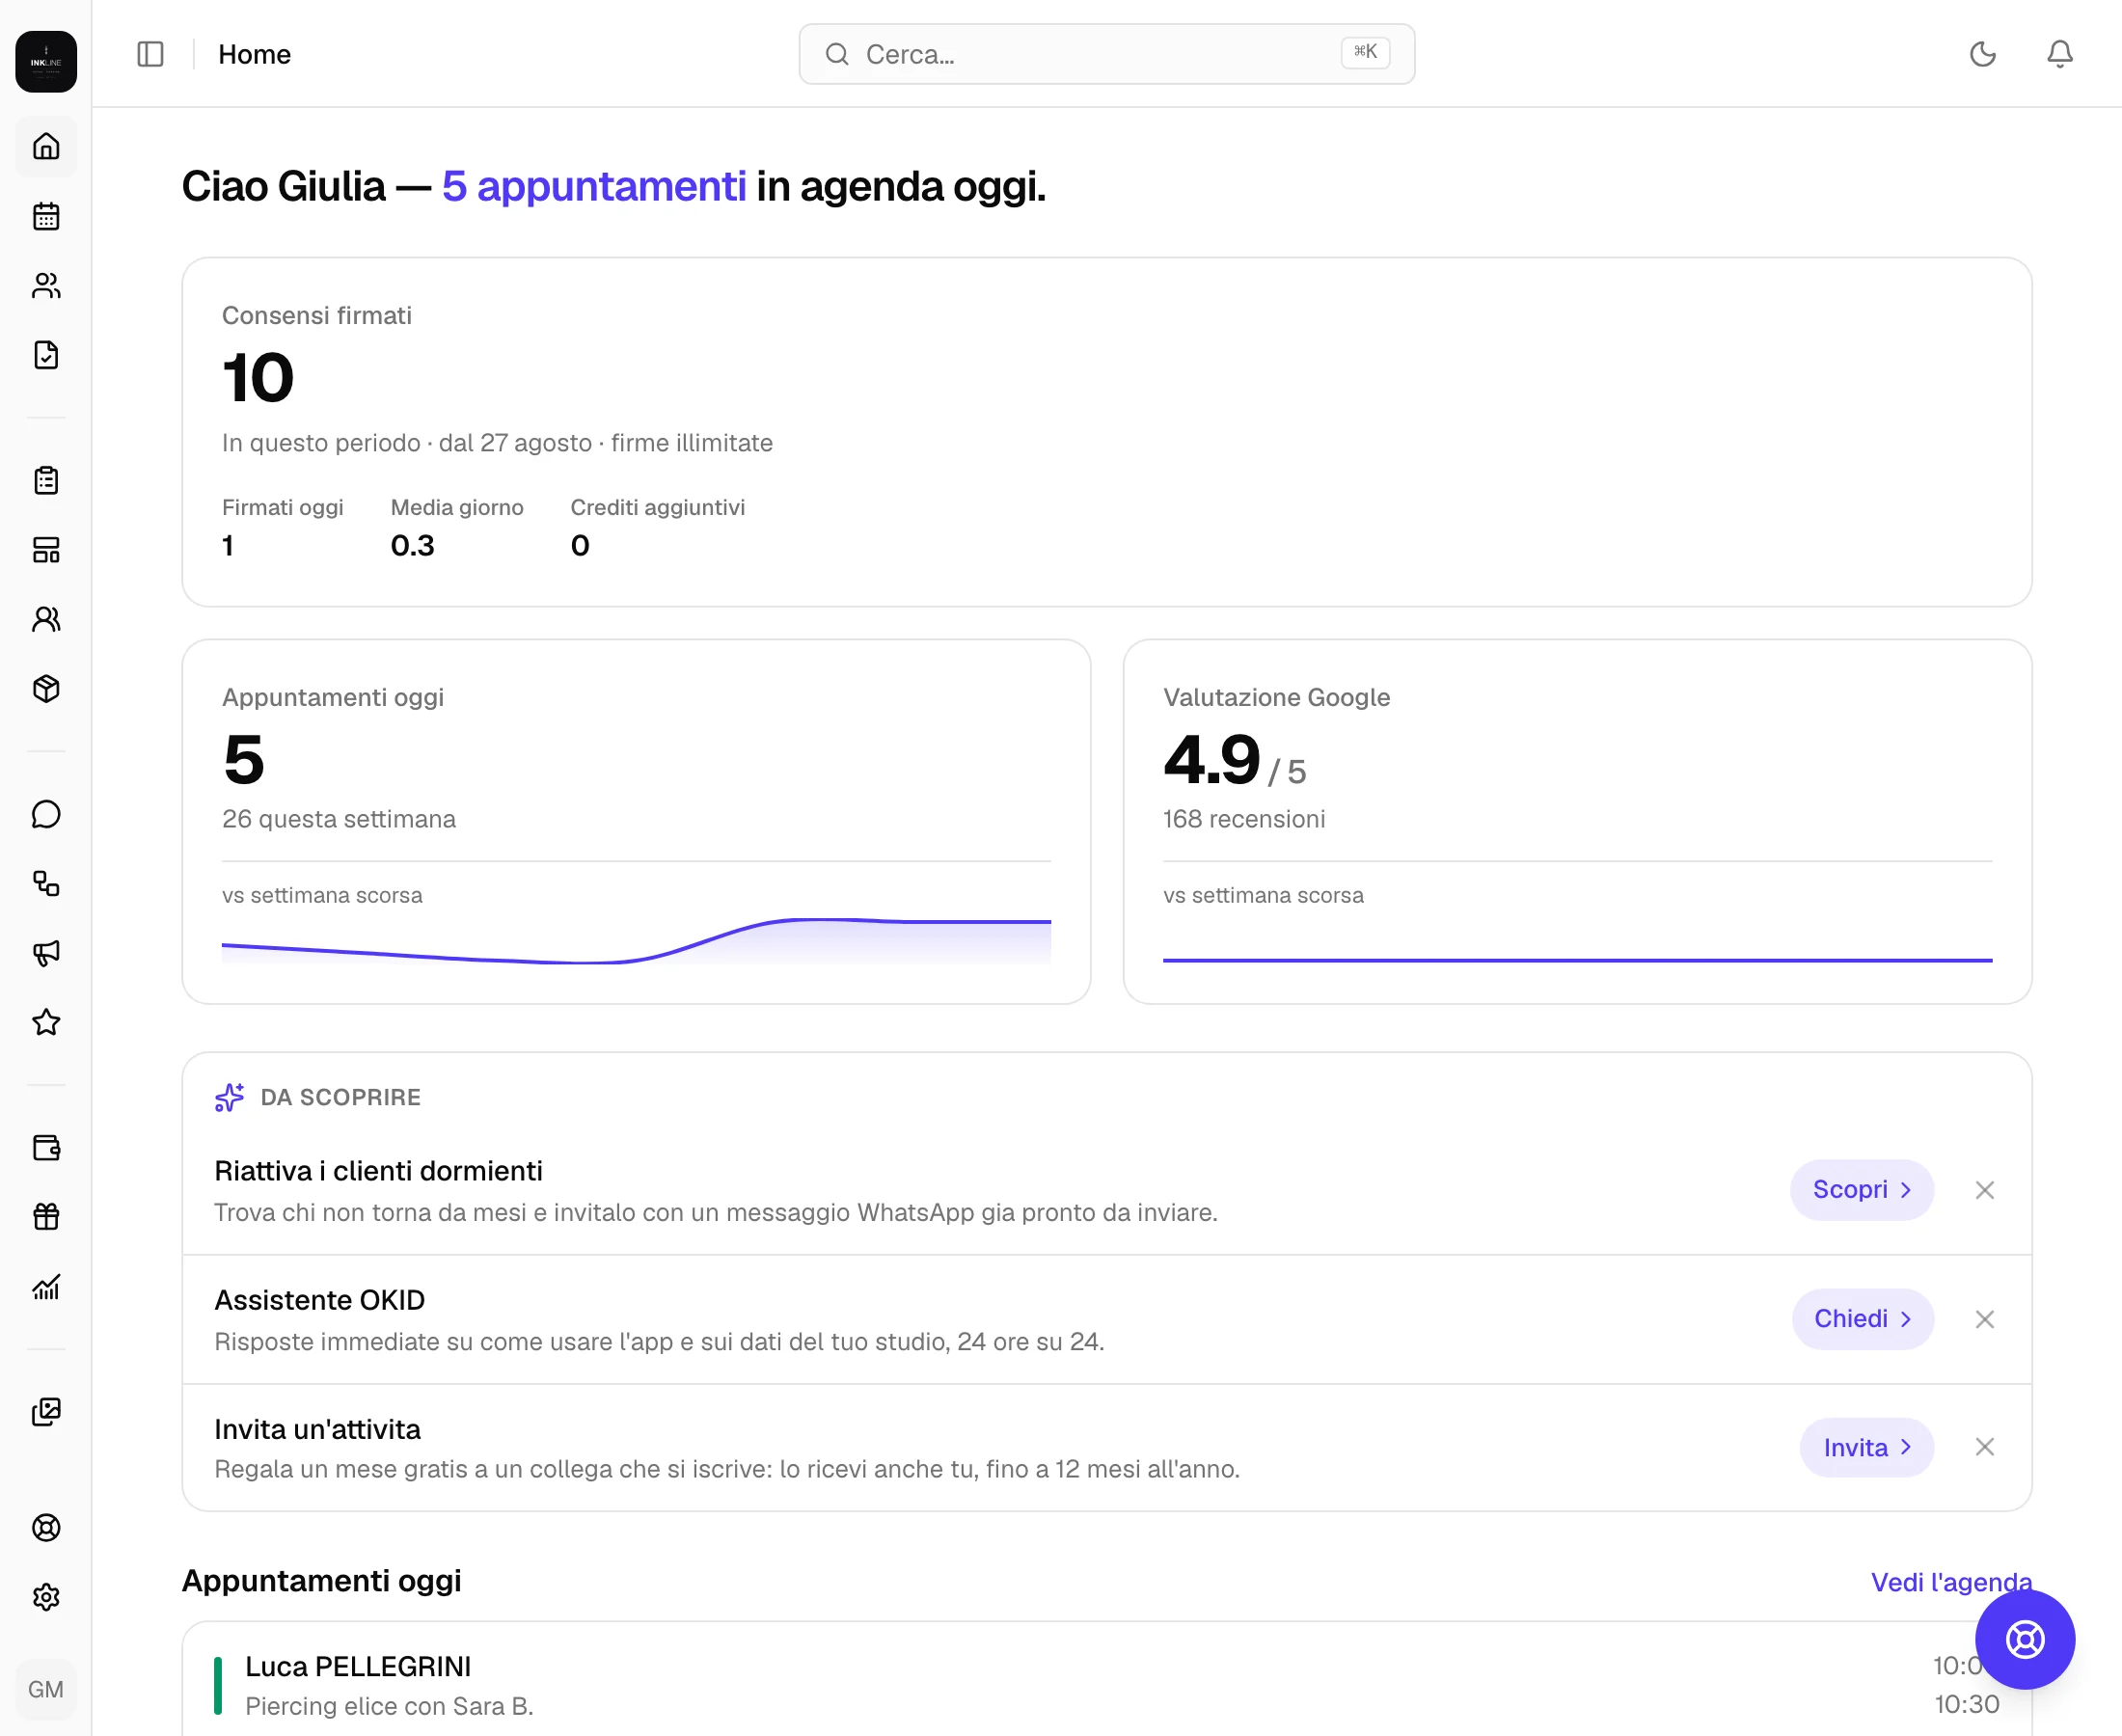Viewport: 2122px width, 1736px height.
Task: Open the settings gear sidebar icon
Action: pos(46,1597)
